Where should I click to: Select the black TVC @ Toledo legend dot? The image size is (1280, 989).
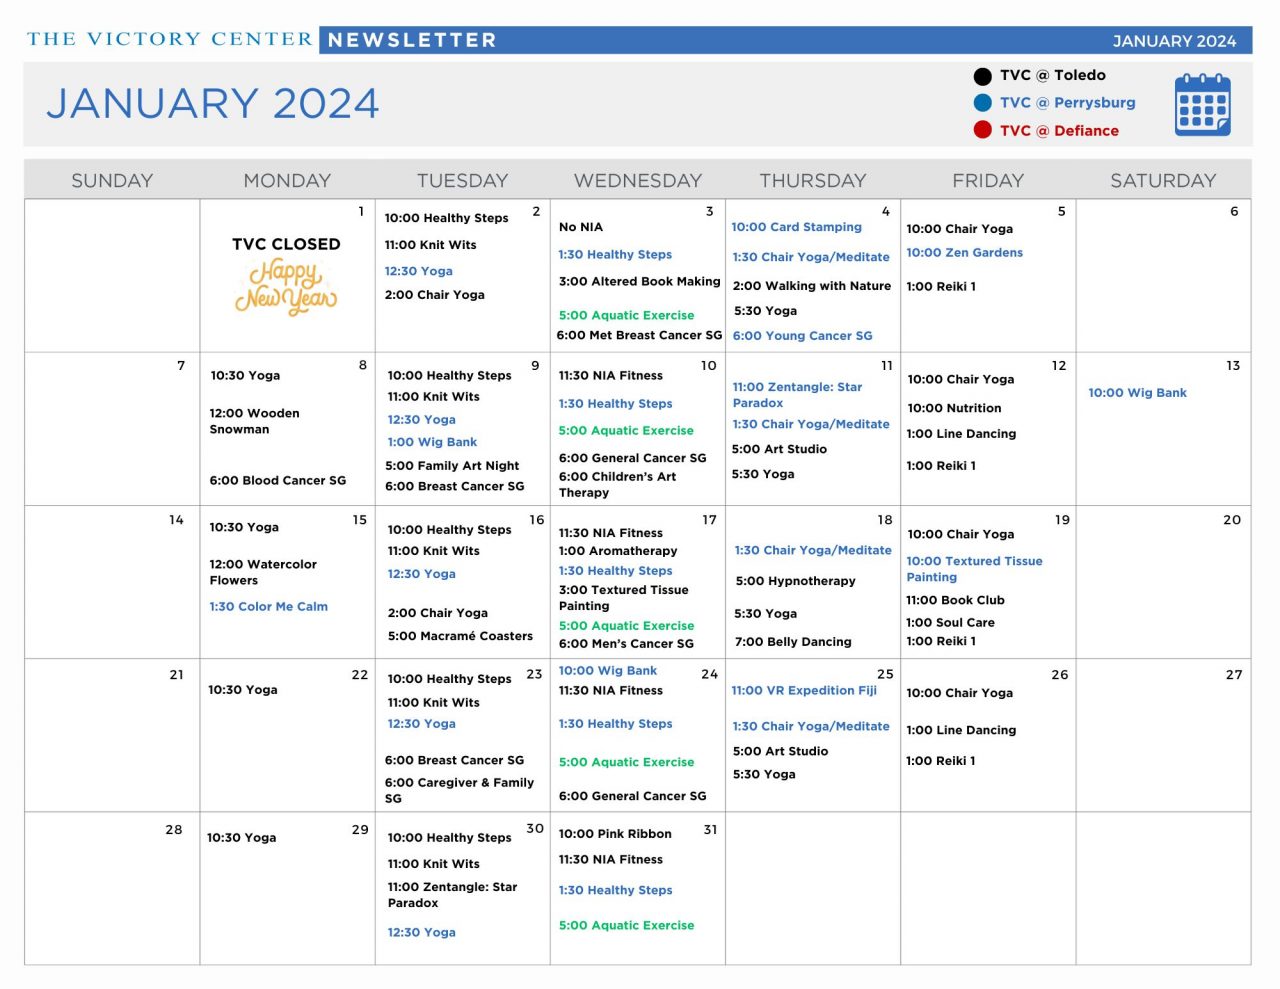pyautogui.click(x=983, y=75)
